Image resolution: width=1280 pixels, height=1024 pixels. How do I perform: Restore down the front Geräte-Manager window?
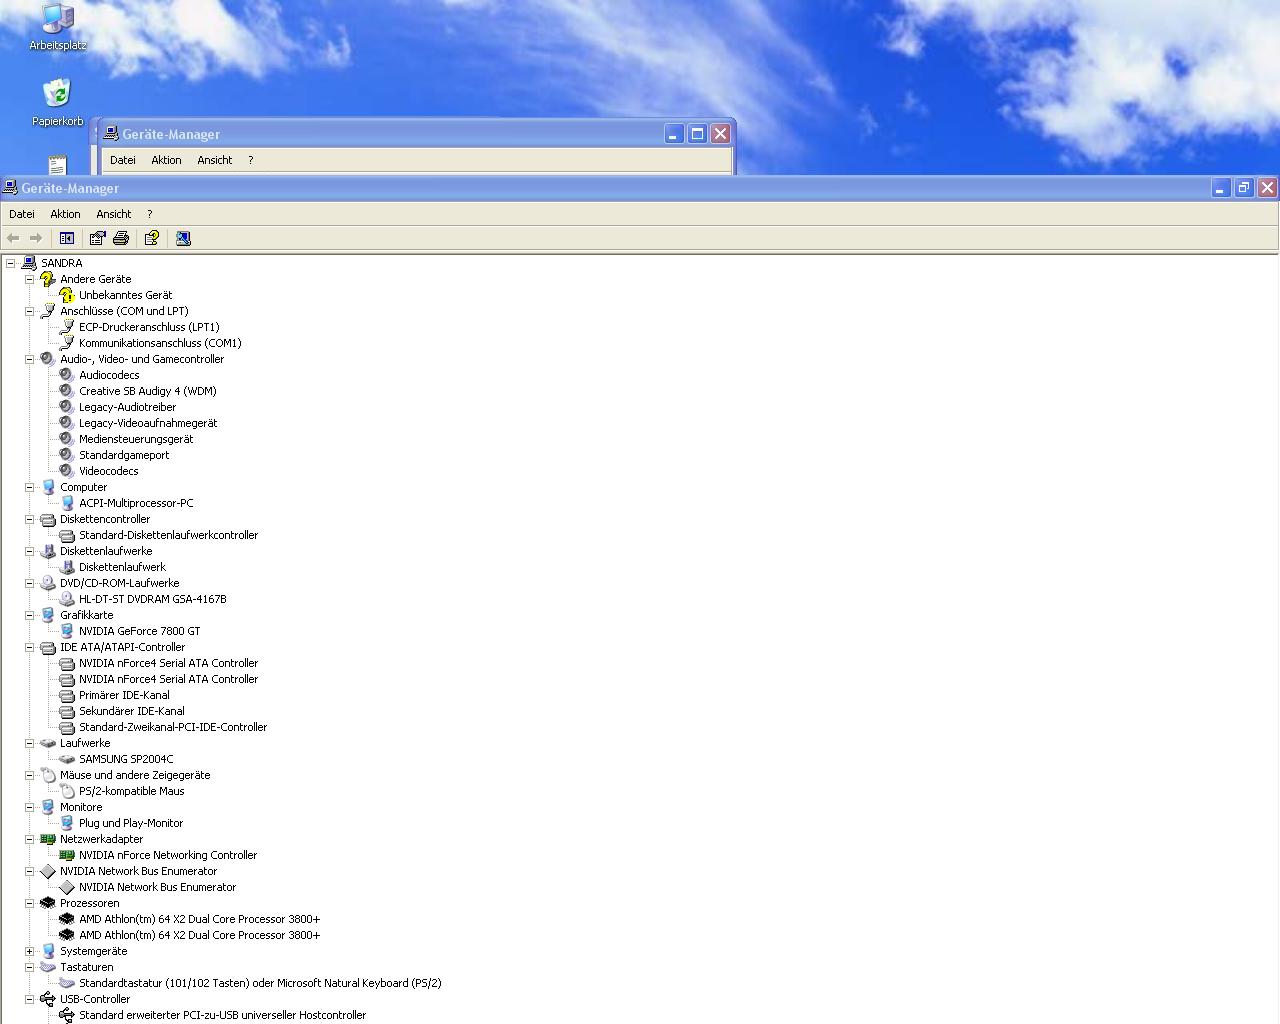pos(1244,187)
